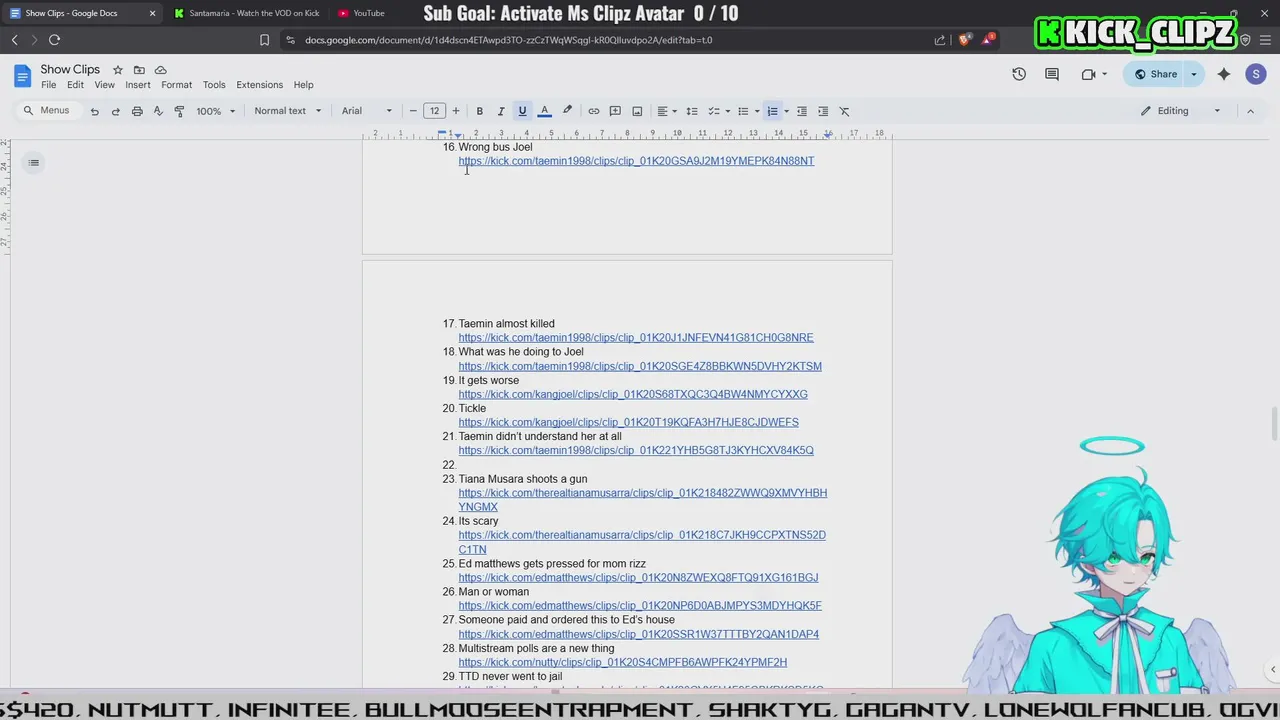Star the Show Clips document
This screenshot has height=720, width=1280.
tap(117, 70)
